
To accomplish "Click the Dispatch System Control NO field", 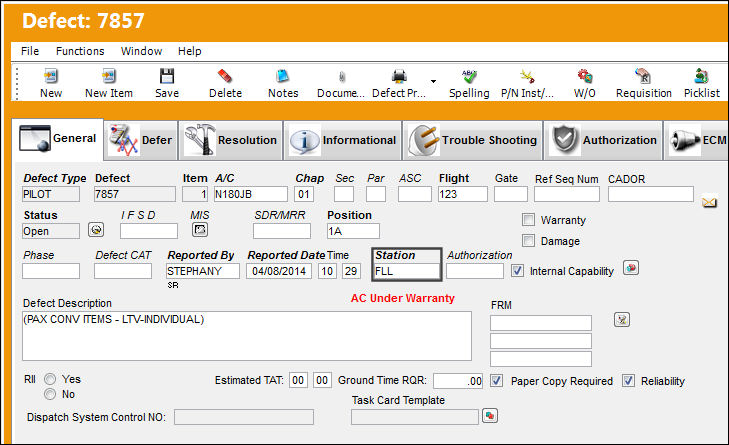I will point(244,417).
